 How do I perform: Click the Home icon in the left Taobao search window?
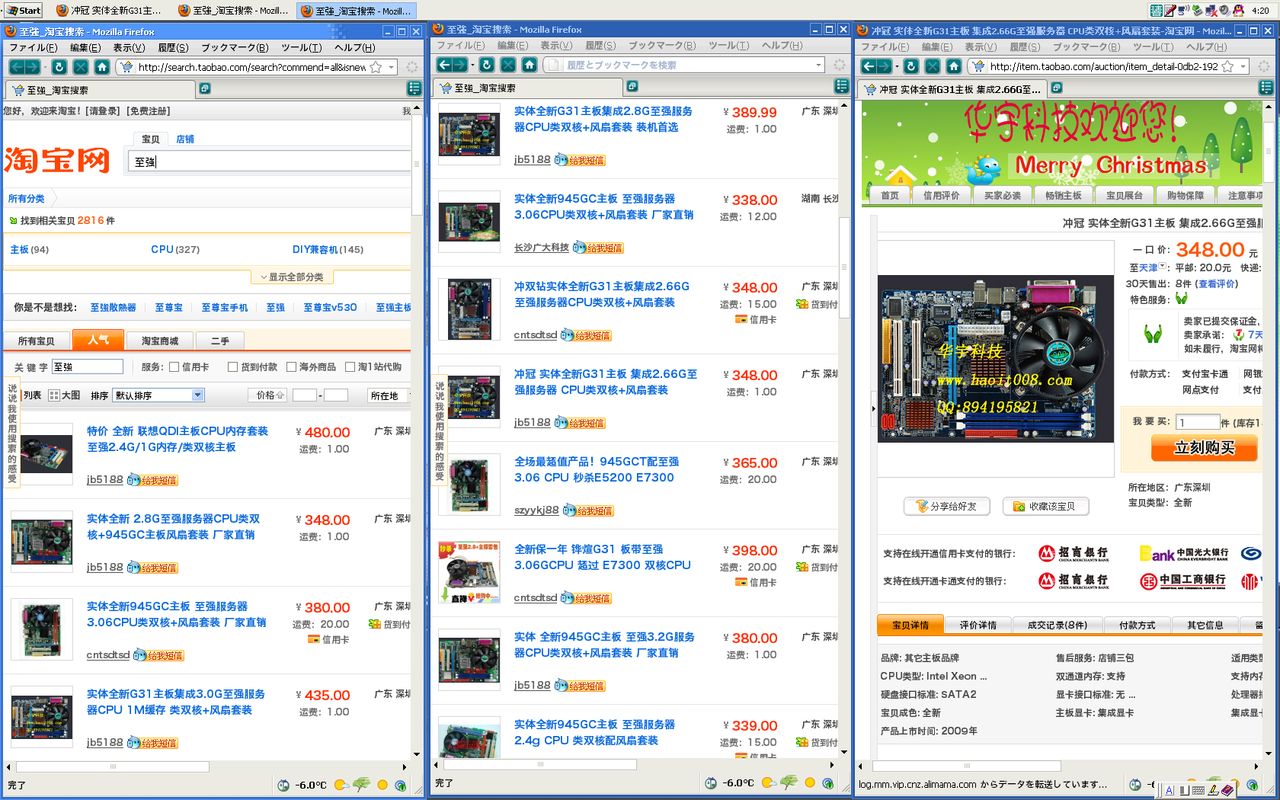click(x=102, y=67)
